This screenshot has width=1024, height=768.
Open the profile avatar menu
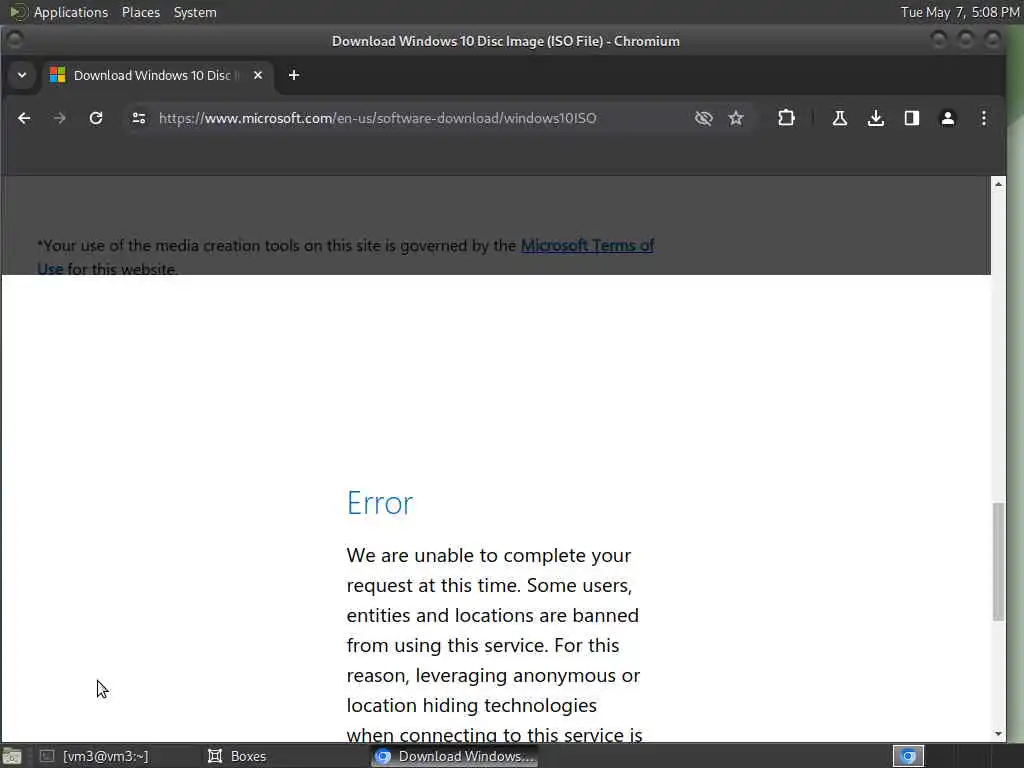click(948, 118)
